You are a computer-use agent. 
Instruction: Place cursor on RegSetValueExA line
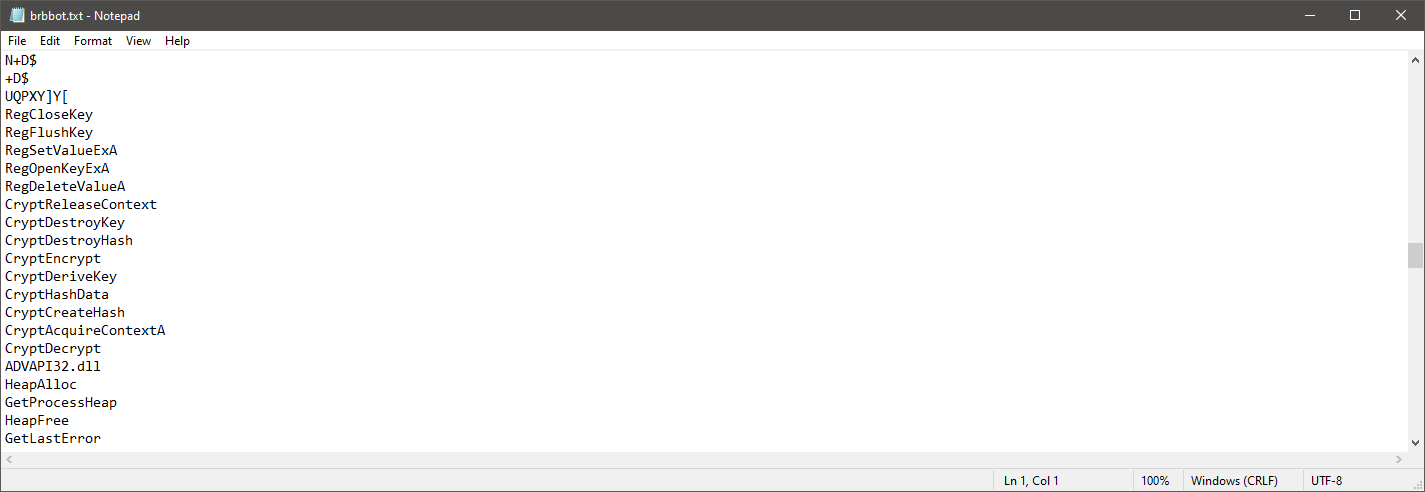tap(61, 150)
